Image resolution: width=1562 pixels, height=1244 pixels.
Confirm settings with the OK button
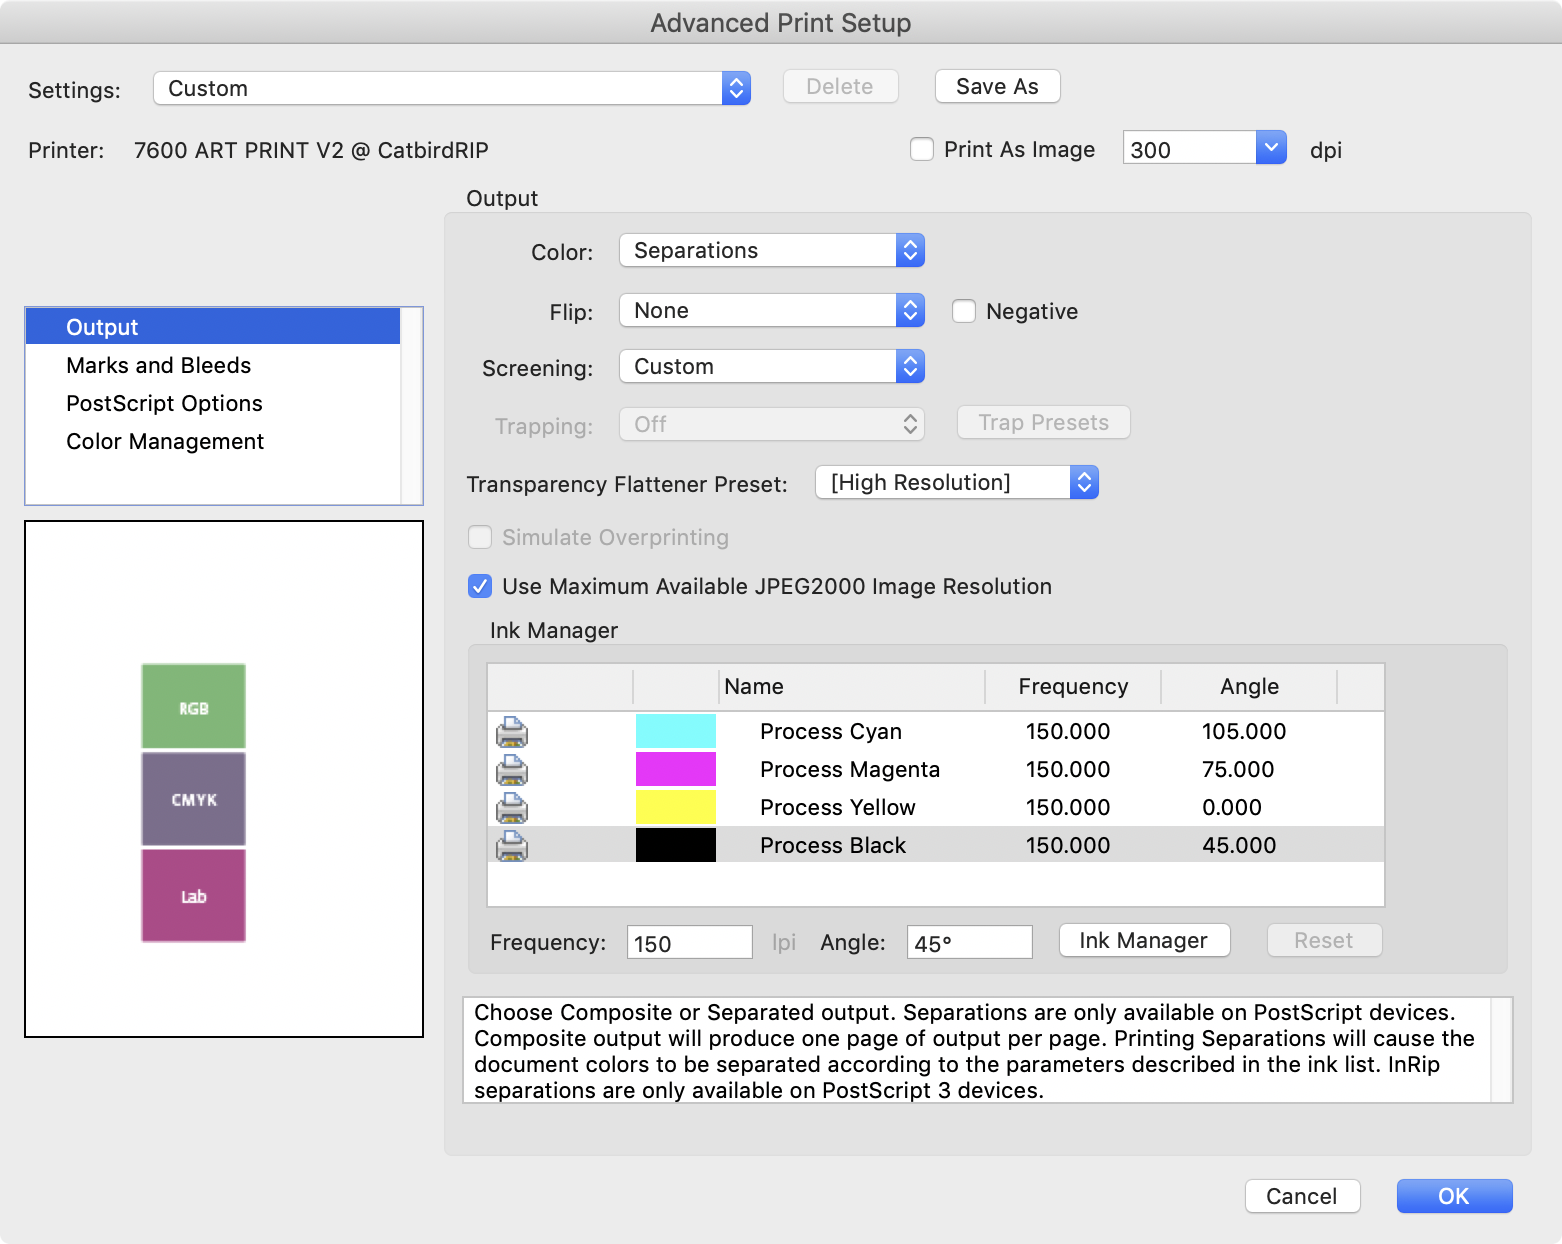tap(1453, 1196)
